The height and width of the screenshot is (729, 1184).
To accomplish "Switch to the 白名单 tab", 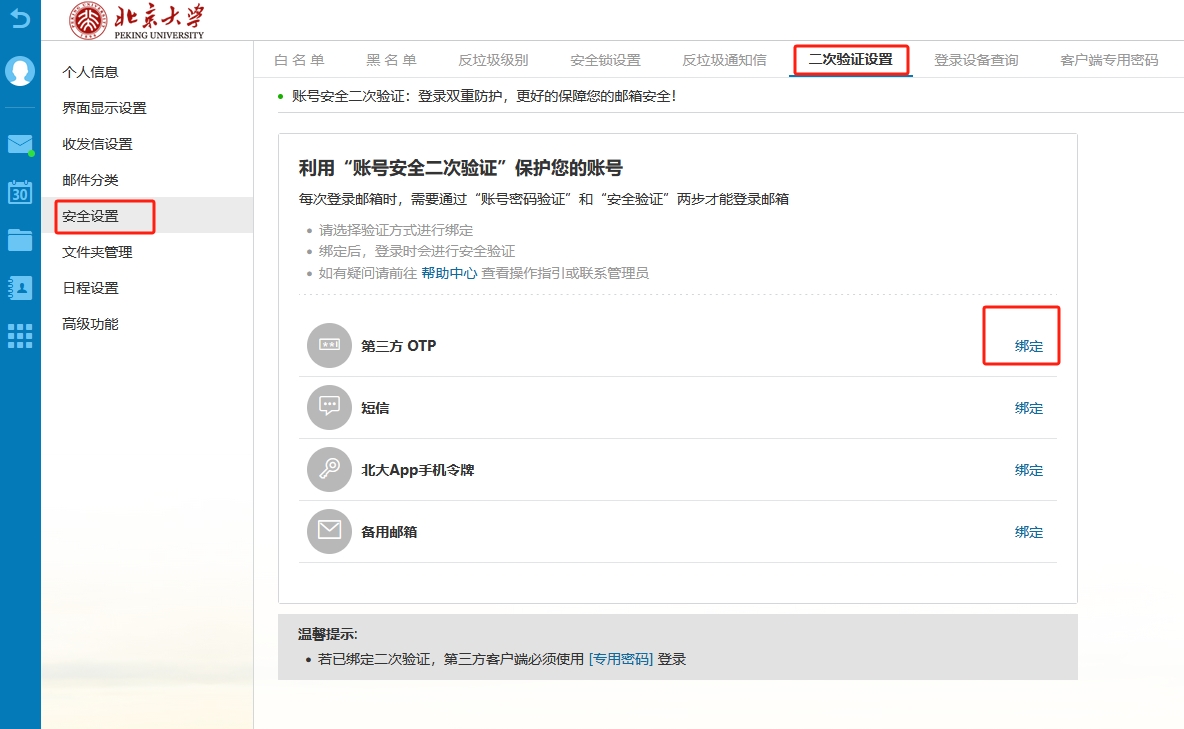I will tap(299, 60).
